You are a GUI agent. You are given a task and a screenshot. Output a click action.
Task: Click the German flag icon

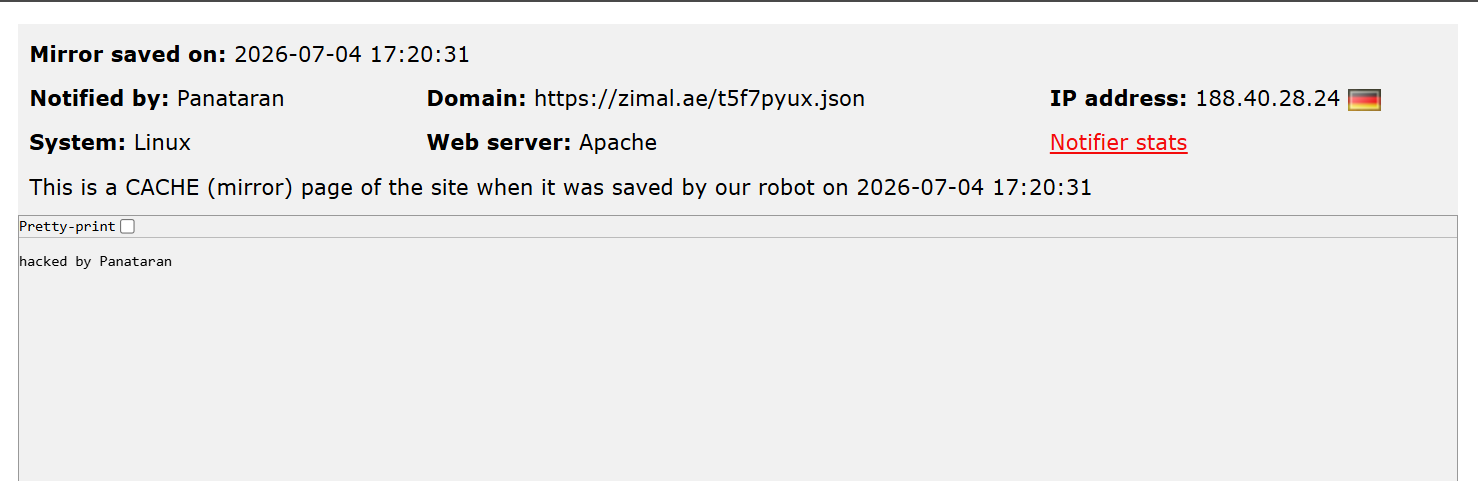(1364, 100)
